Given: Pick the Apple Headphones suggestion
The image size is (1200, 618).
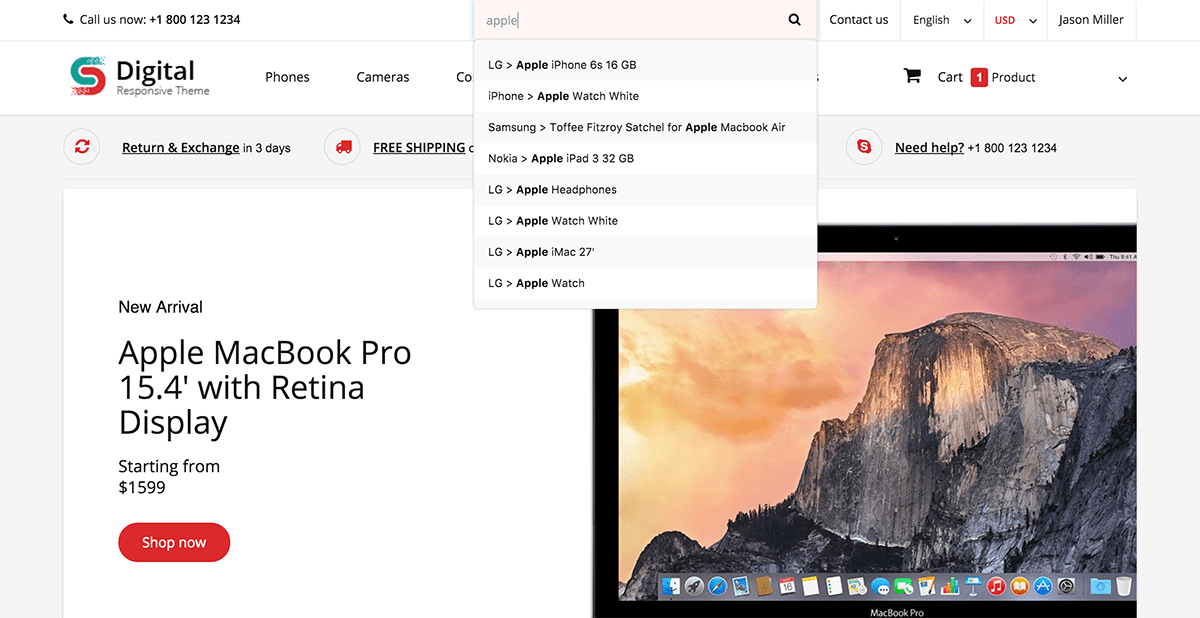Looking at the screenshot, I should pos(552,190).
